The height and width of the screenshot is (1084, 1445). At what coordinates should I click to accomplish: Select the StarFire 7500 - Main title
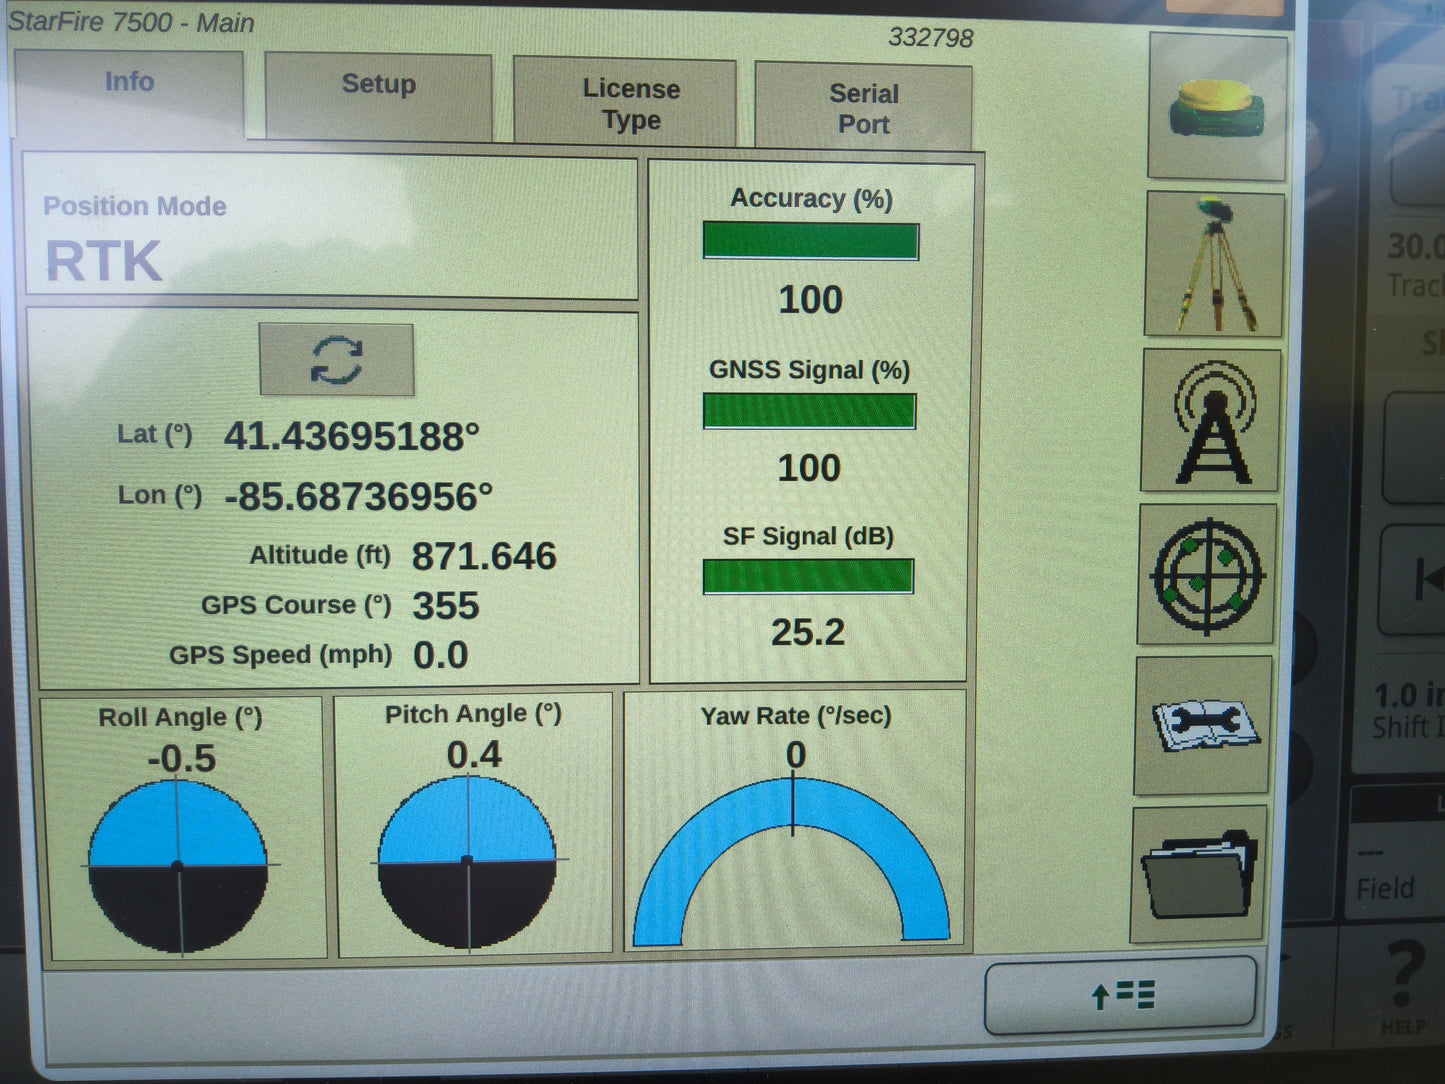[x=131, y=22]
